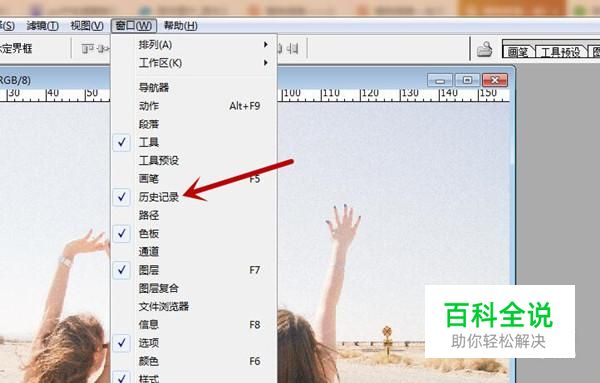Select 路径 in the window menu
600x383 pixels.
pos(194,215)
